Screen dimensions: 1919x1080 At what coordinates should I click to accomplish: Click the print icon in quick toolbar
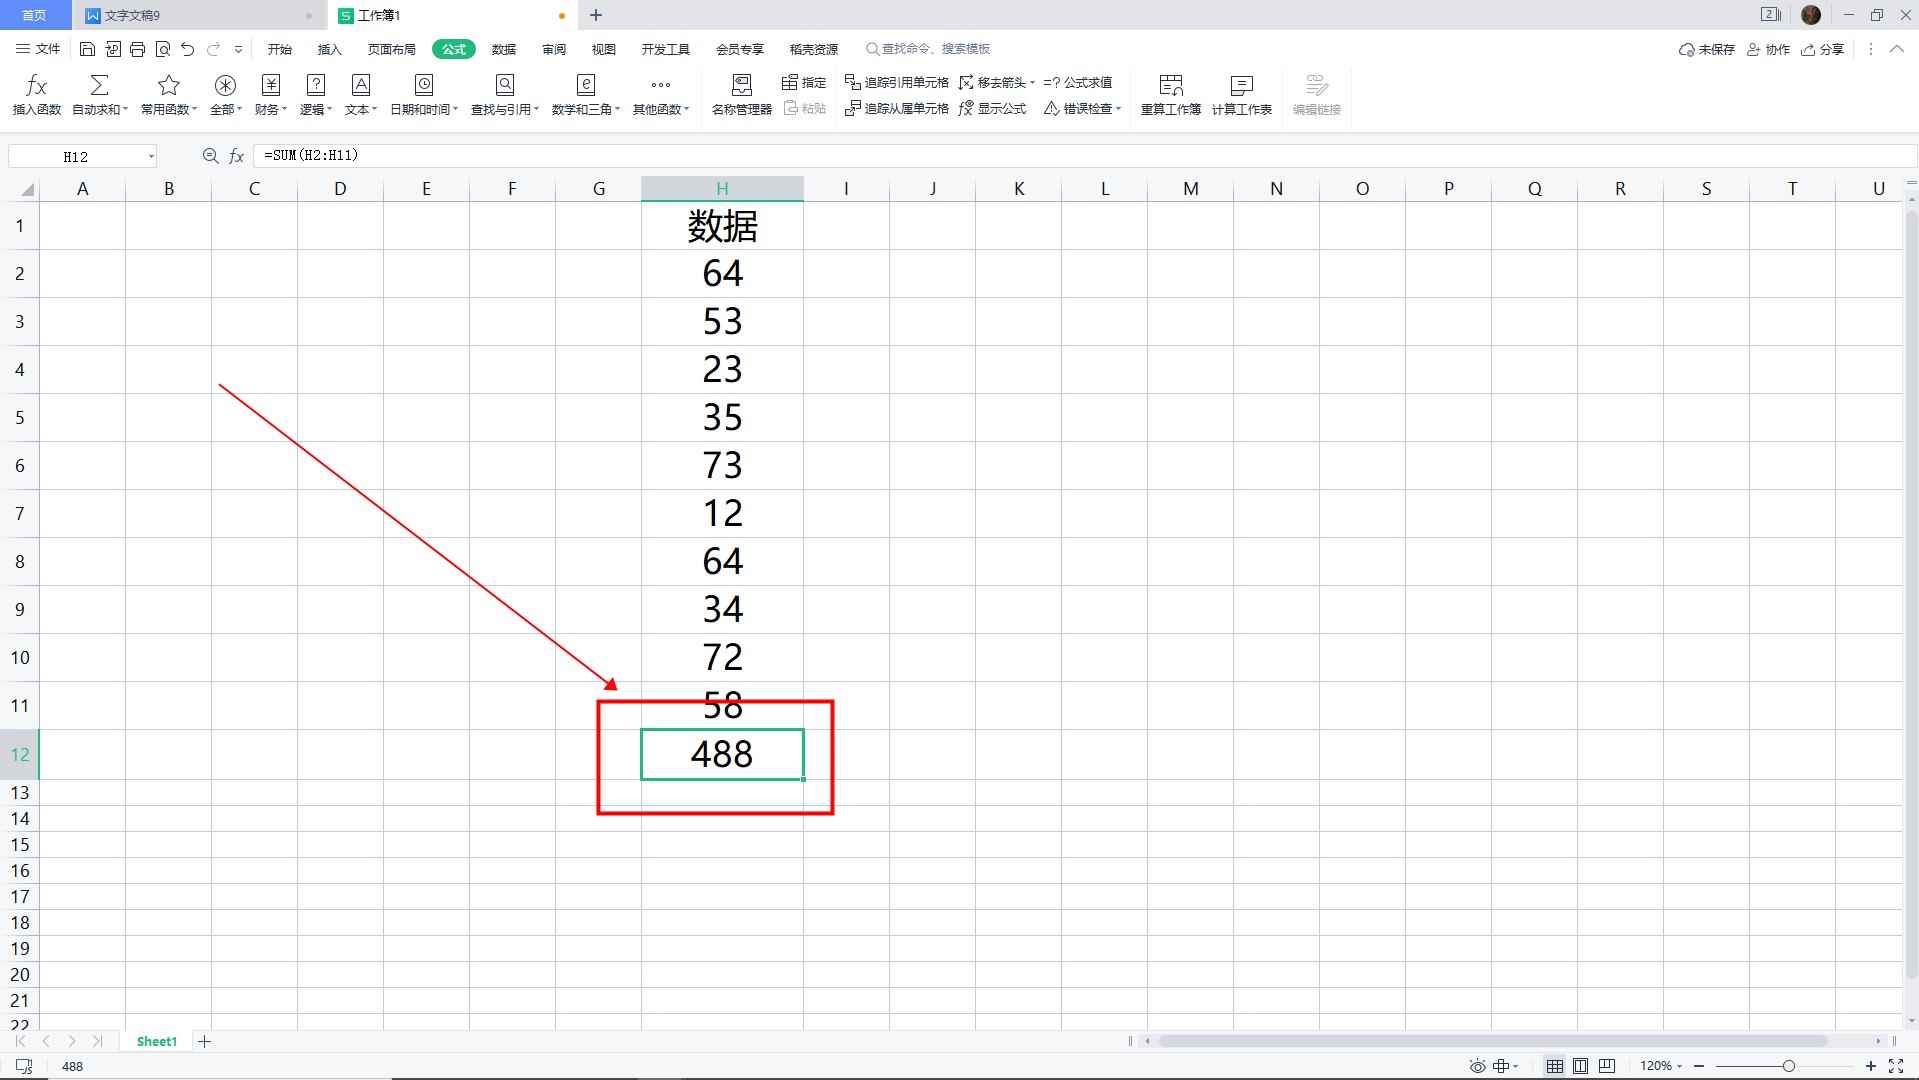click(x=138, y=49)
